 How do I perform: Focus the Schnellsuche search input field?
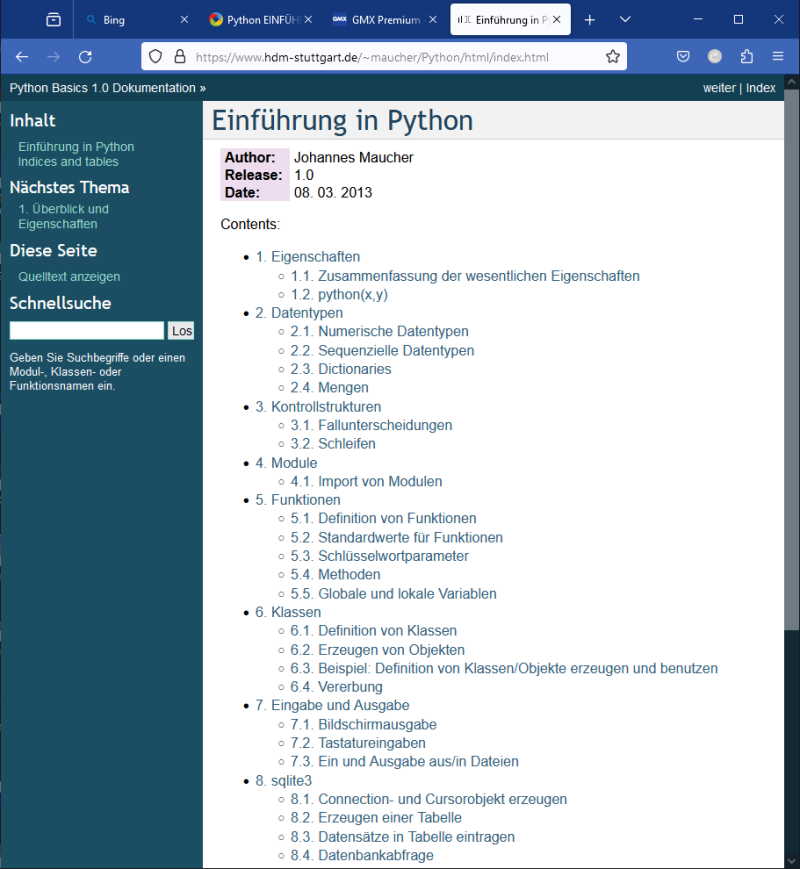tap(86, 331)
